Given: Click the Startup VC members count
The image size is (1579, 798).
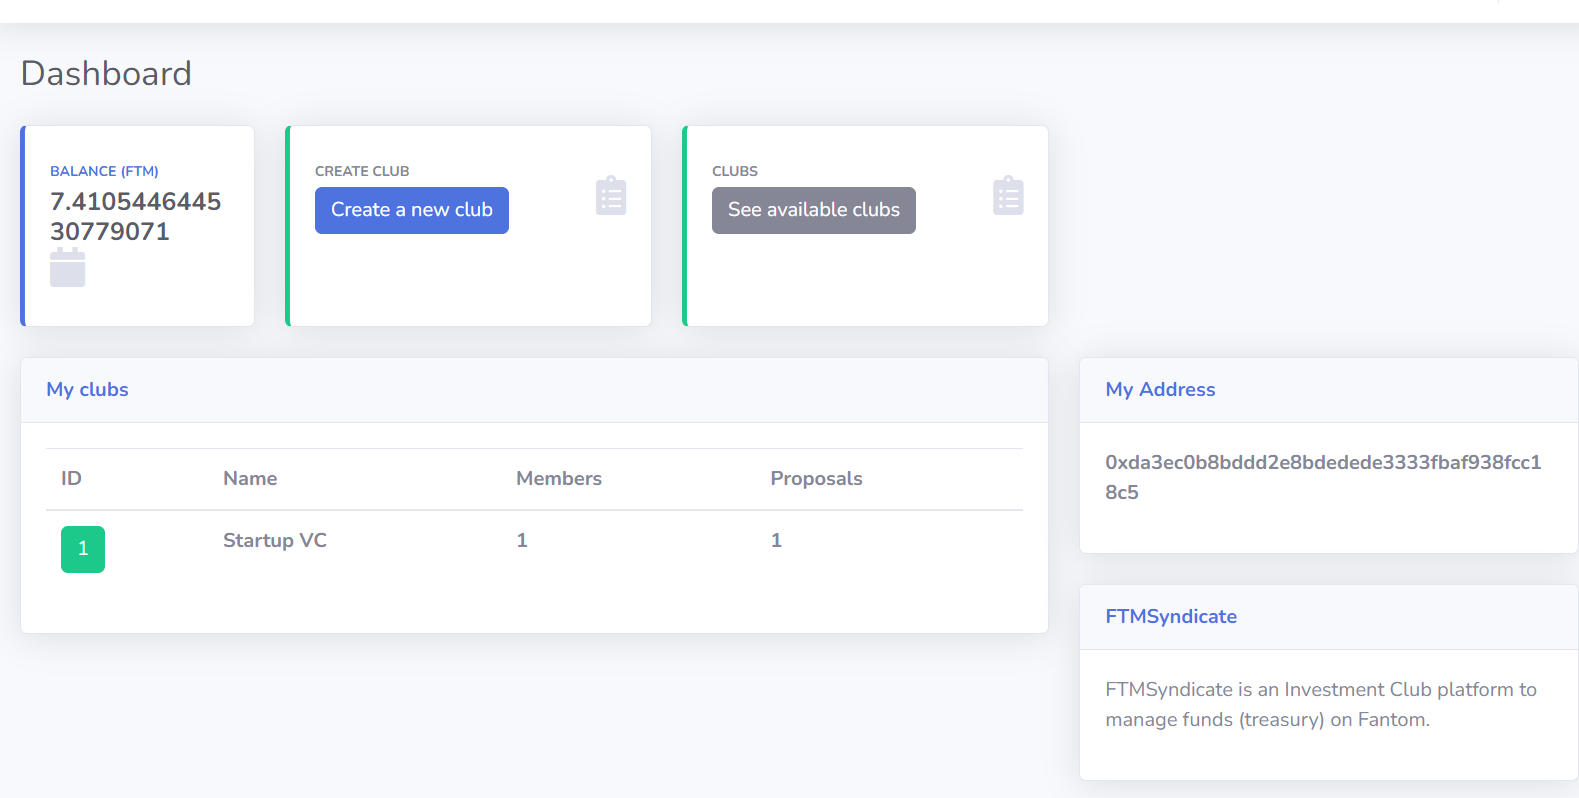Looking at the screenshot, I should [522, 540].
